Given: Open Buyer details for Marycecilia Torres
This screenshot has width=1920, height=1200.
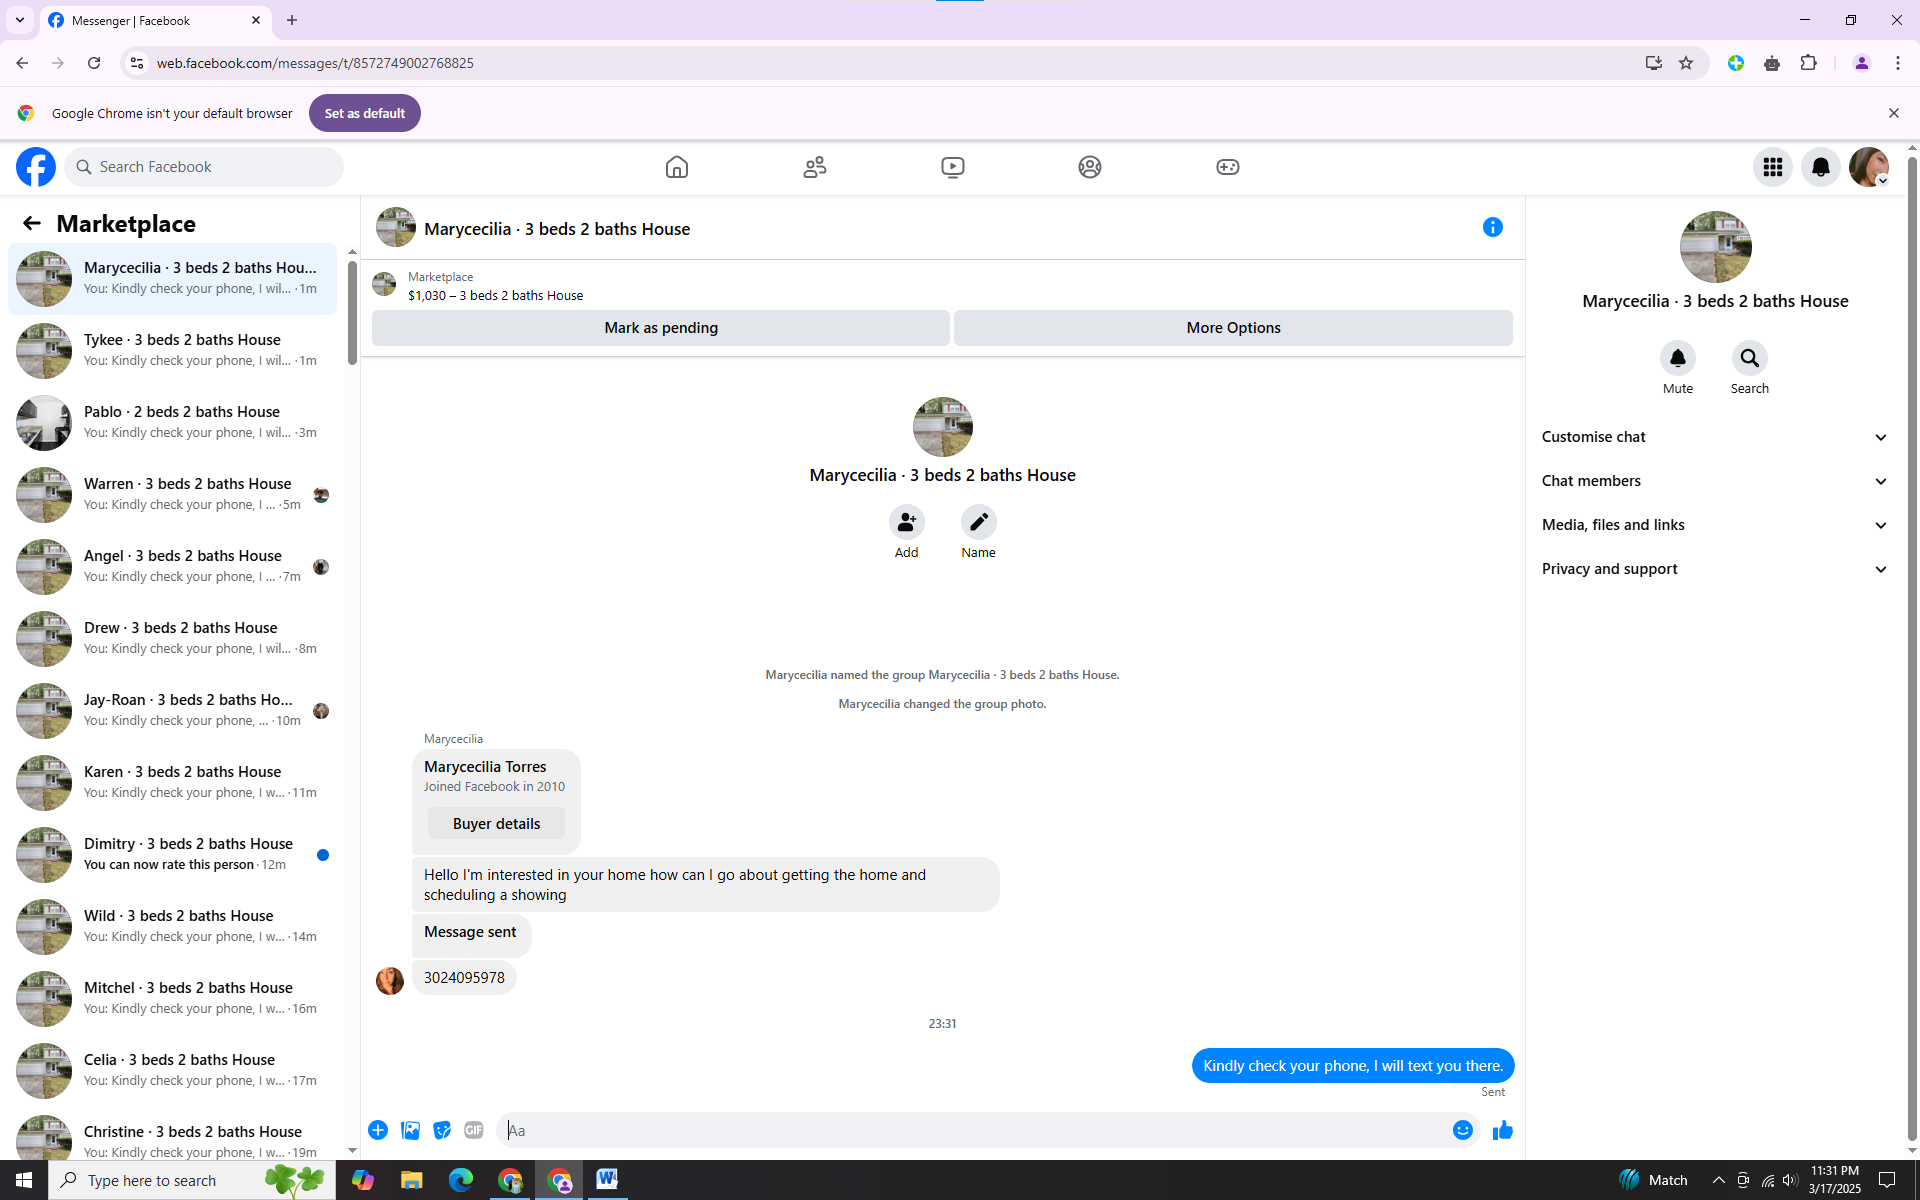Looking at the screenshot, I should click(496, 824).
